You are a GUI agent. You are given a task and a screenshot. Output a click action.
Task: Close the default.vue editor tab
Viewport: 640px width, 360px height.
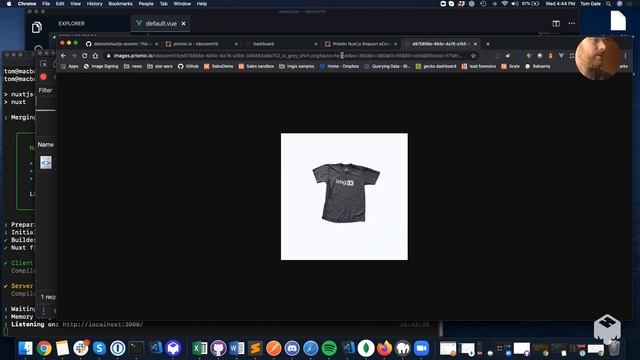183,24
